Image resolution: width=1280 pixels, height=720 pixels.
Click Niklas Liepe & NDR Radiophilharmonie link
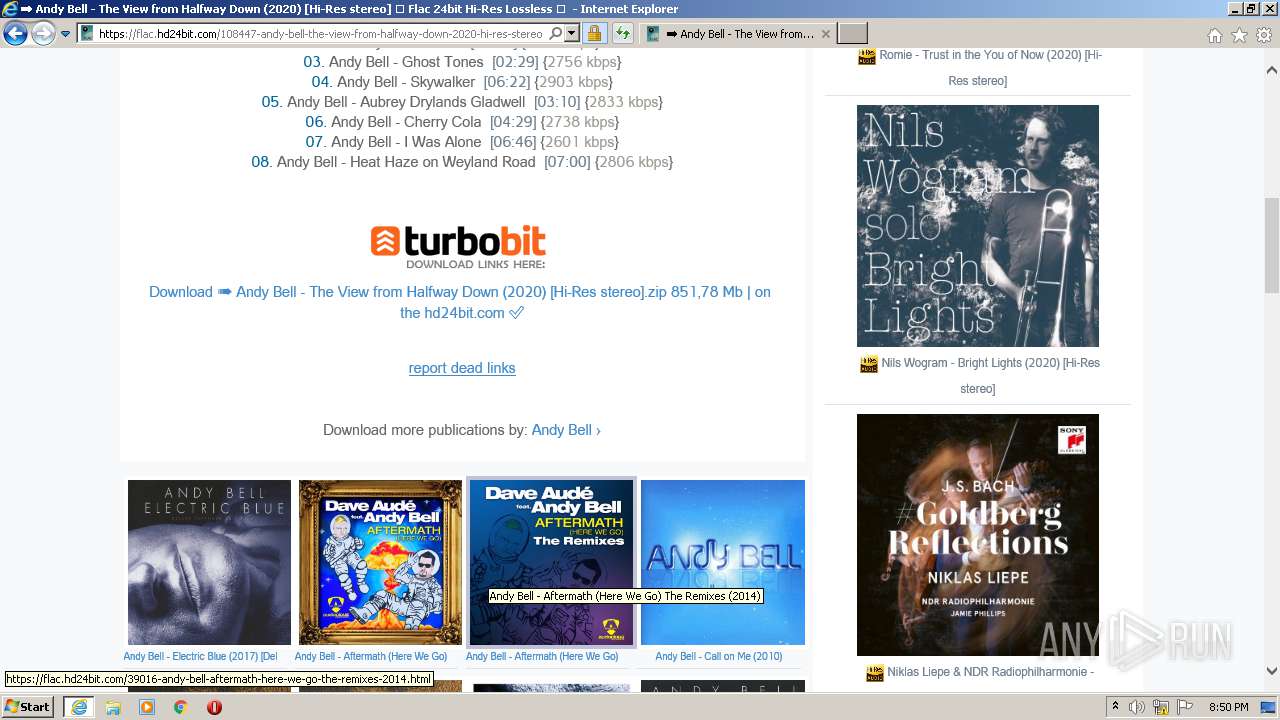[990, 672]
